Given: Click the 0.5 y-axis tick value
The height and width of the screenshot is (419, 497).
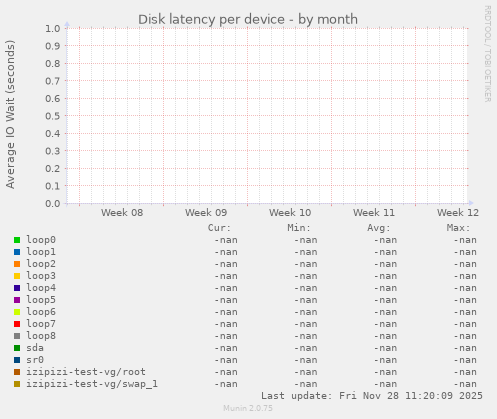Looking at the screenshot, I should click(x=53, y=116).
